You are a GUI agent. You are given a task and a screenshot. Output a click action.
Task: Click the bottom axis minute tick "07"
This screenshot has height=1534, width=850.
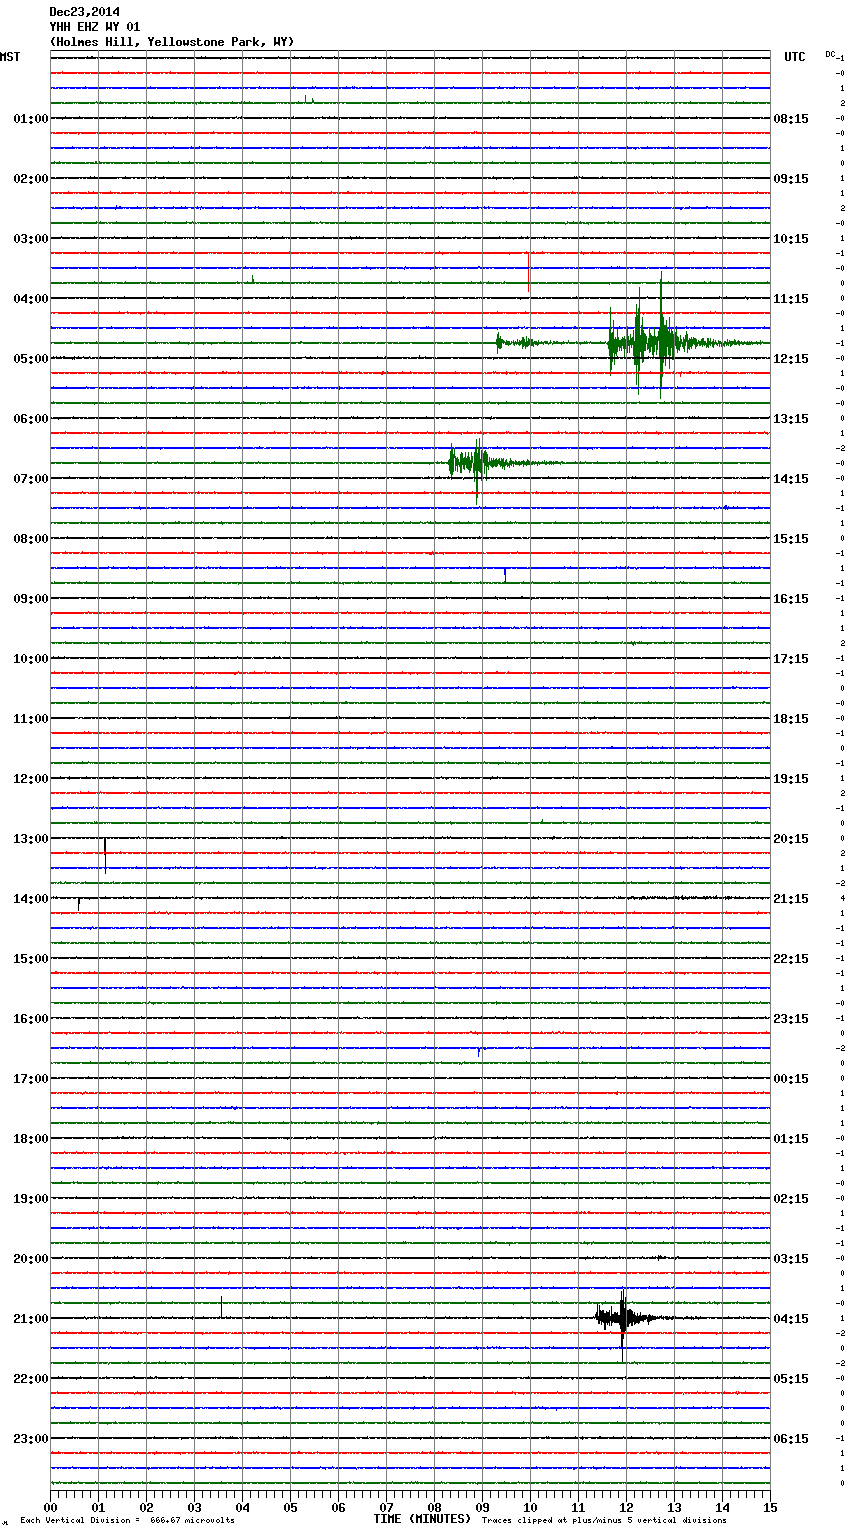click(386, 1507)
